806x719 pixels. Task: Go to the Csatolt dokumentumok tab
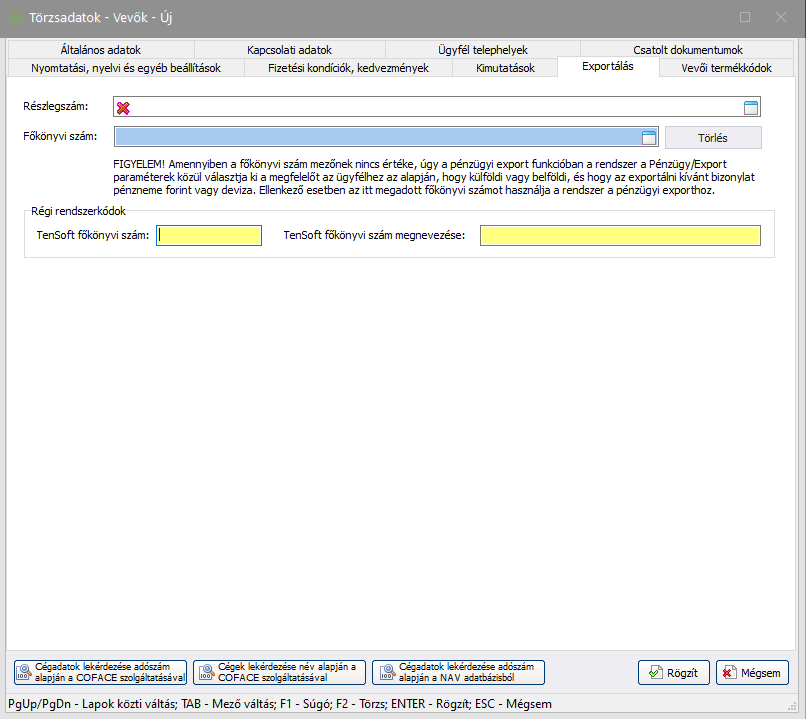(687, 50)
